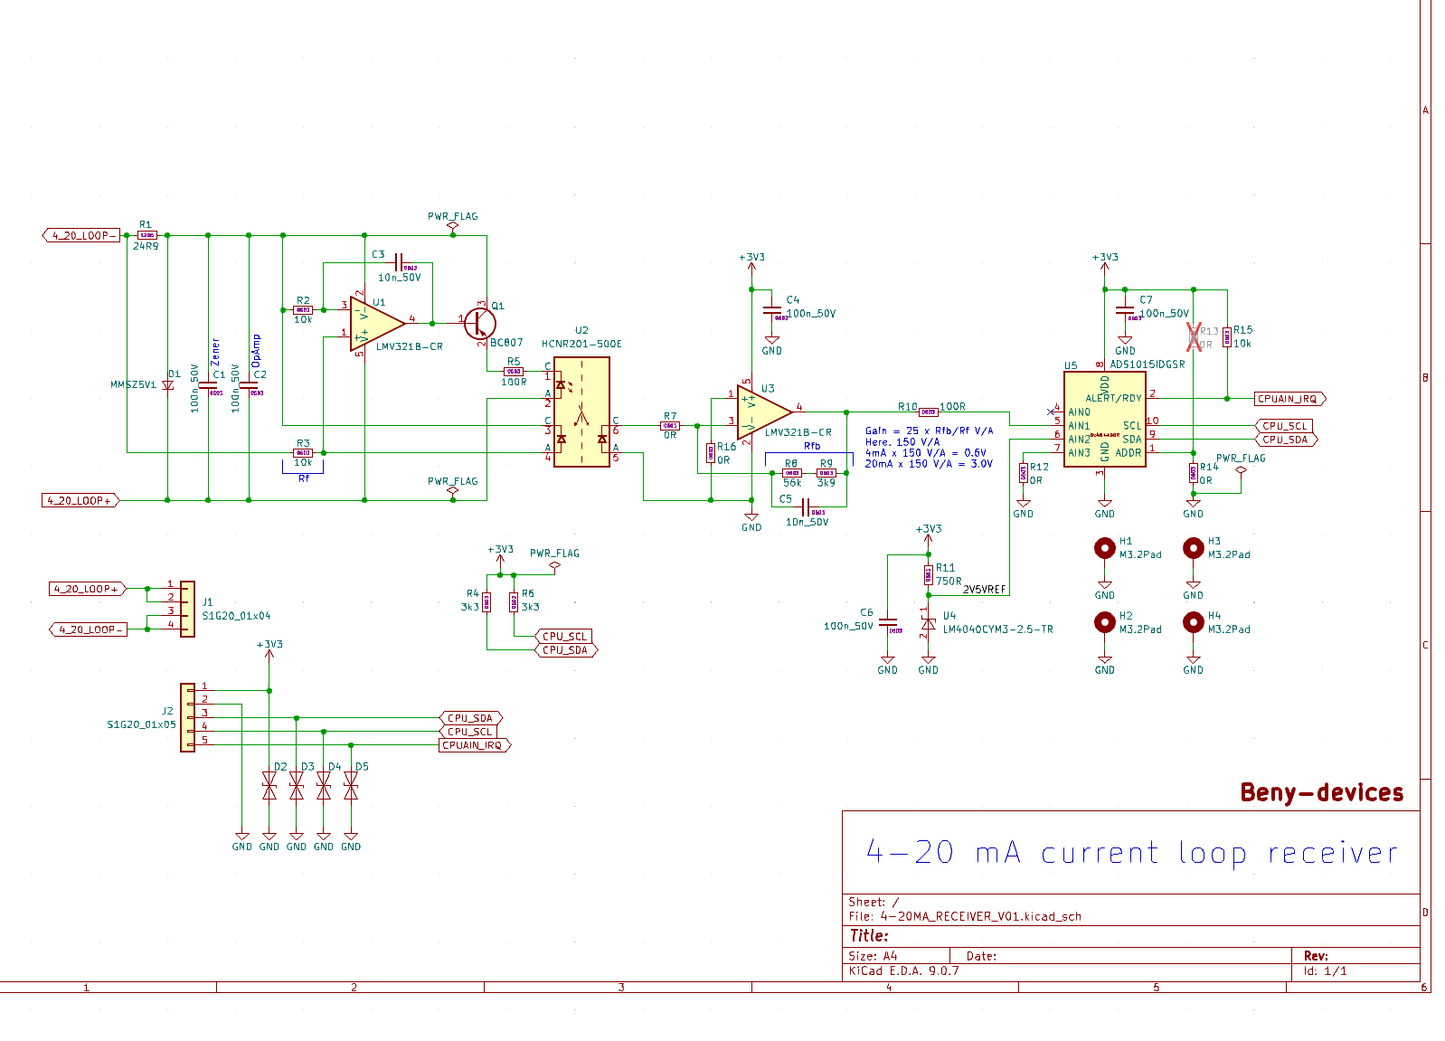This screenshot has height=1041, width=1445.
Task: Click the 4_20_LOOP+ label at J1
Action: [87, 589]
